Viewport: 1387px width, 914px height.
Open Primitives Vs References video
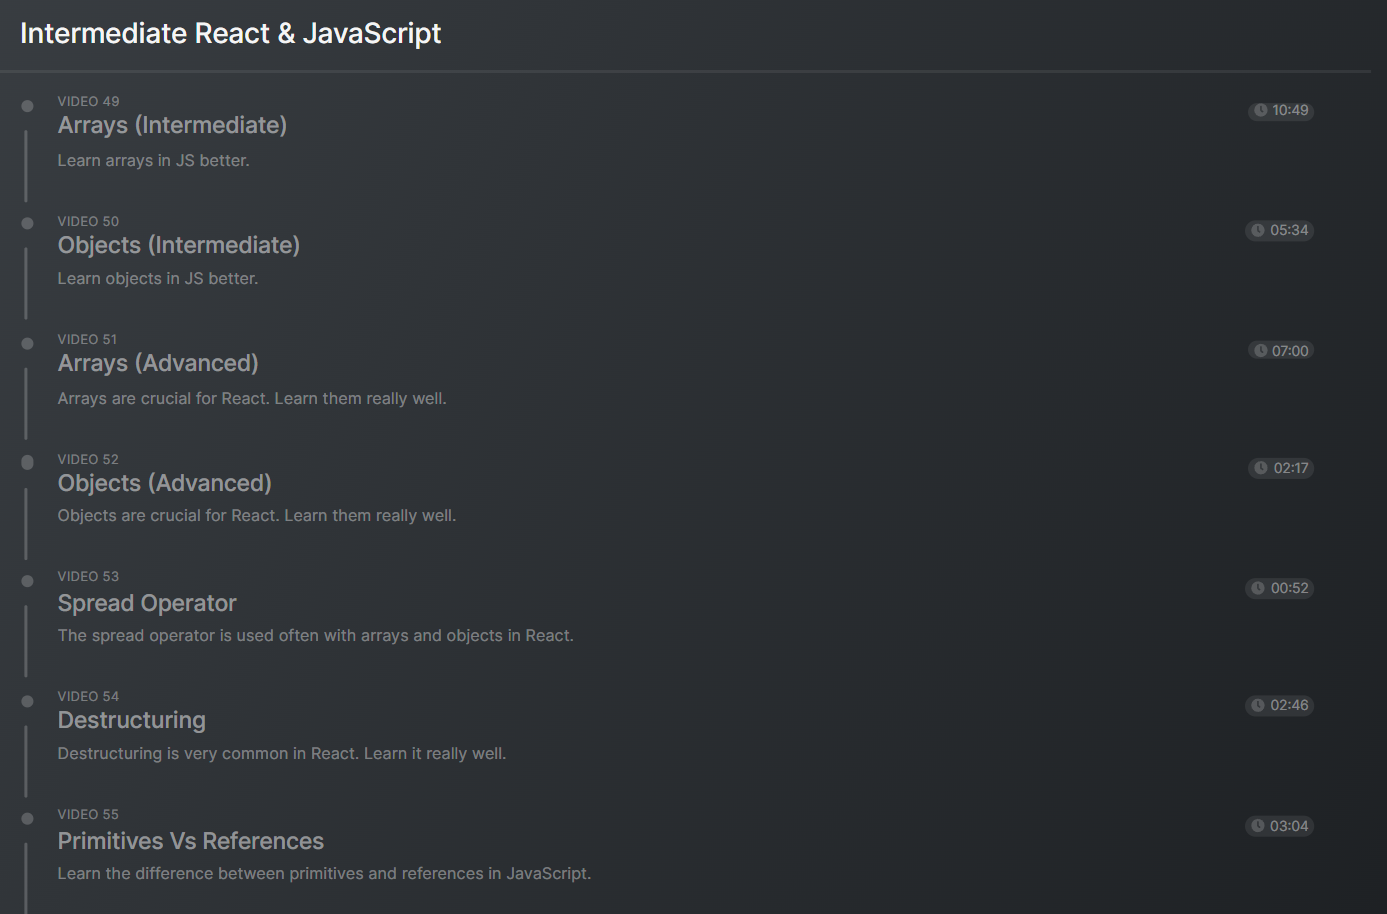[x=190, y=842]
